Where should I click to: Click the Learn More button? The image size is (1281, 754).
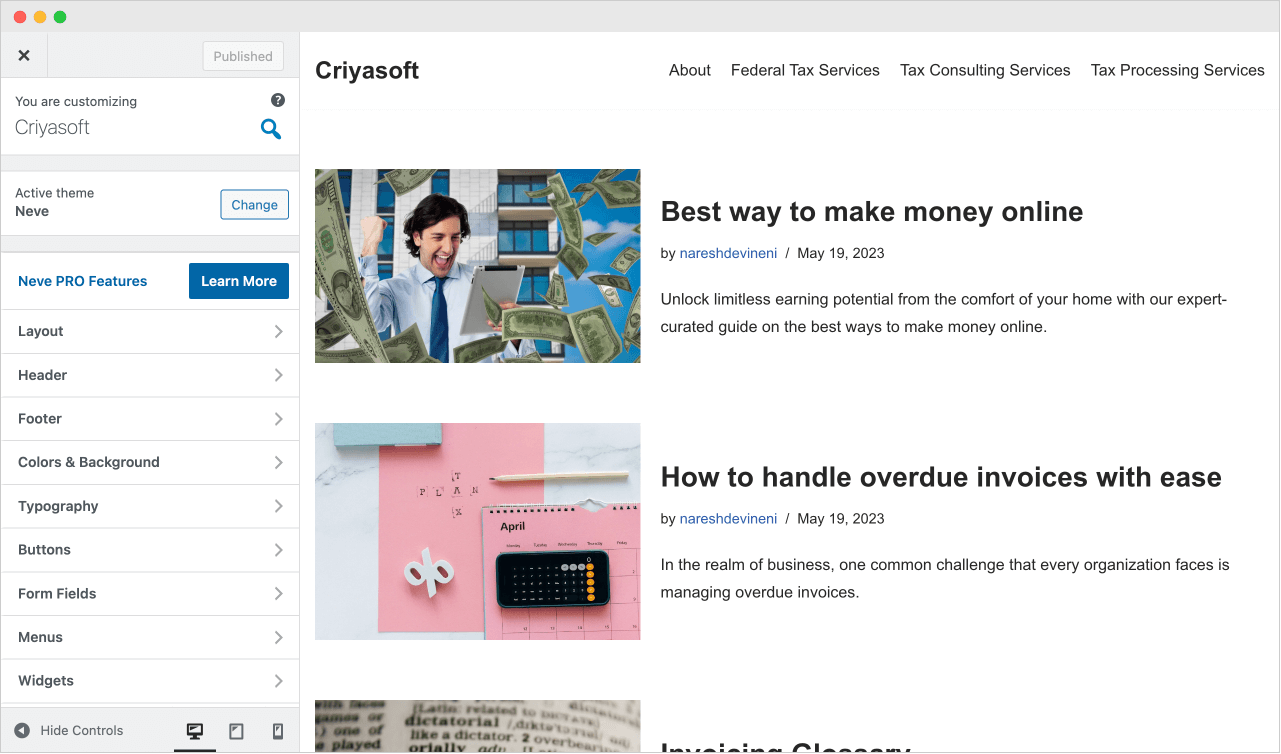239,281
